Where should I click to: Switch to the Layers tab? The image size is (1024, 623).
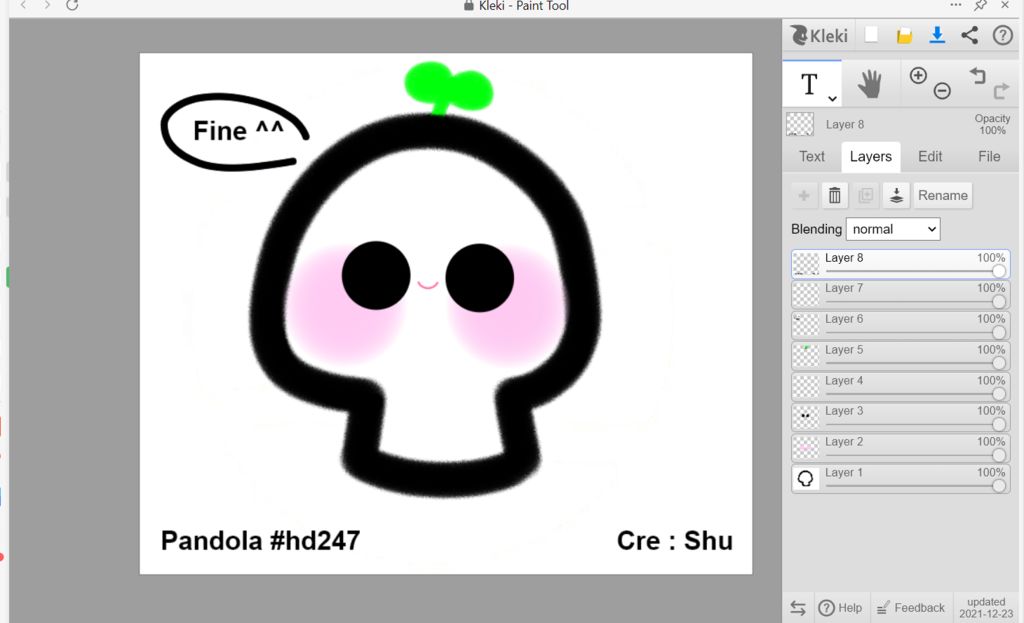pos(871,157)
